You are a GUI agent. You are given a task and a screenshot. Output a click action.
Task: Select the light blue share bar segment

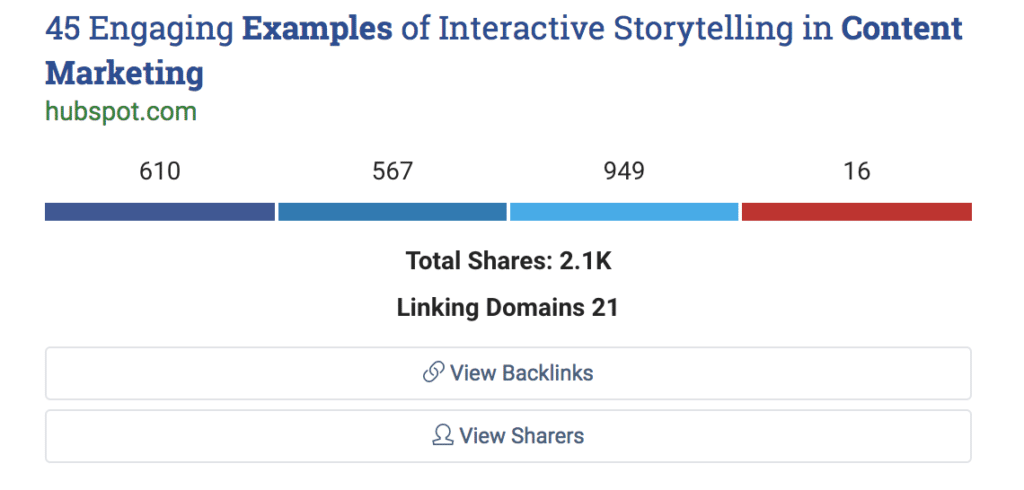[x=624, y=212]
